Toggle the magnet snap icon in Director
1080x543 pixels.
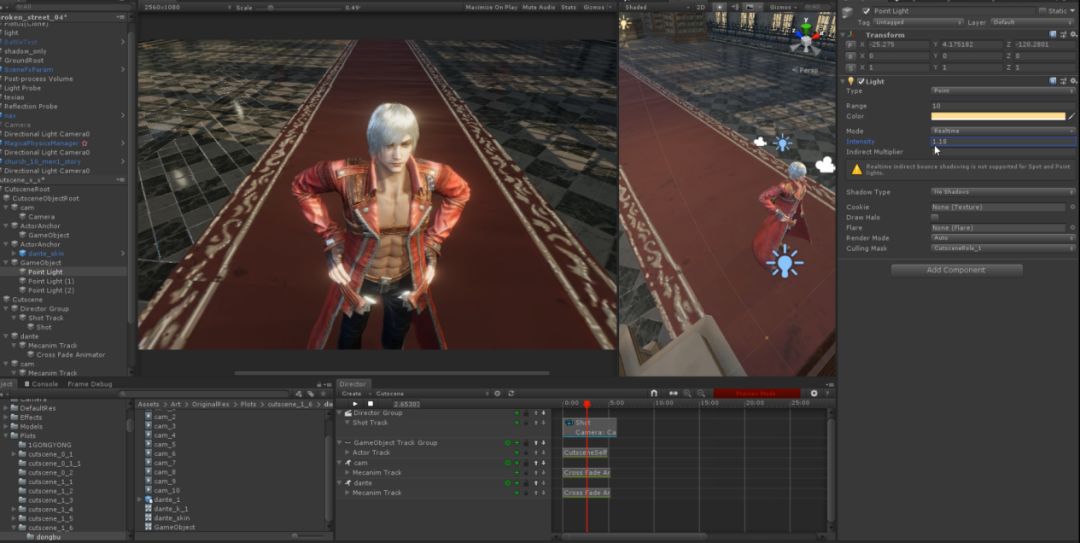click(654, 393)
